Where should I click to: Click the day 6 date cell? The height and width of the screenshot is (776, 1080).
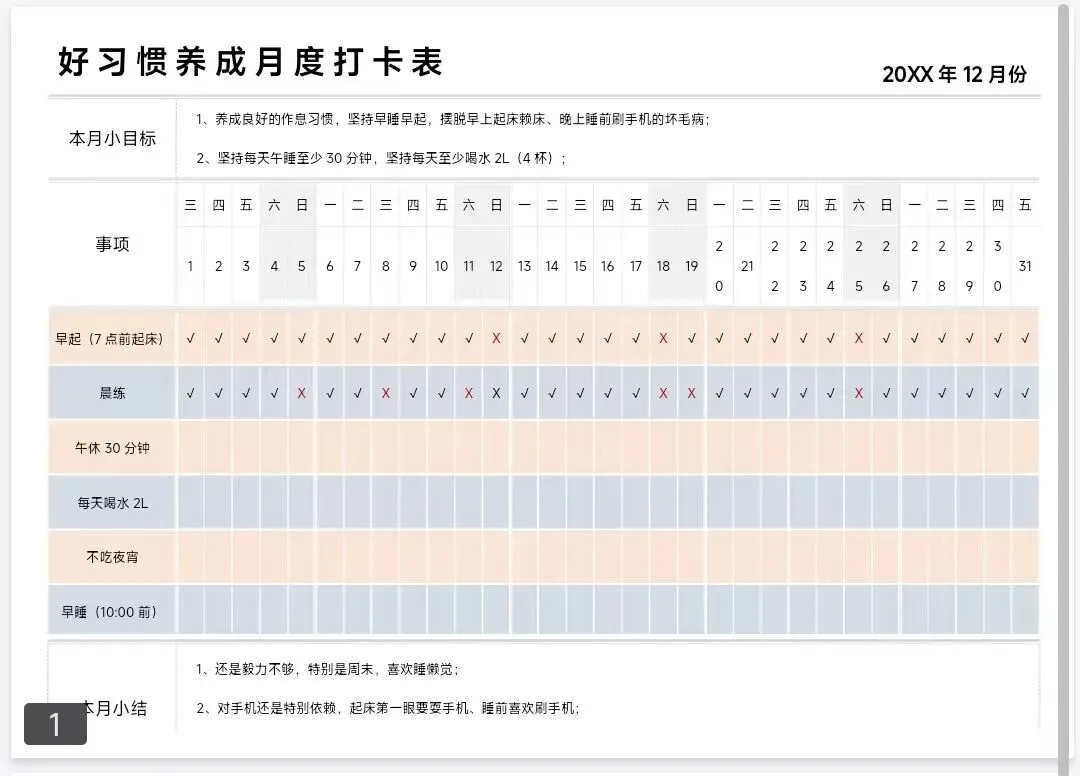(x=330, y=266)
